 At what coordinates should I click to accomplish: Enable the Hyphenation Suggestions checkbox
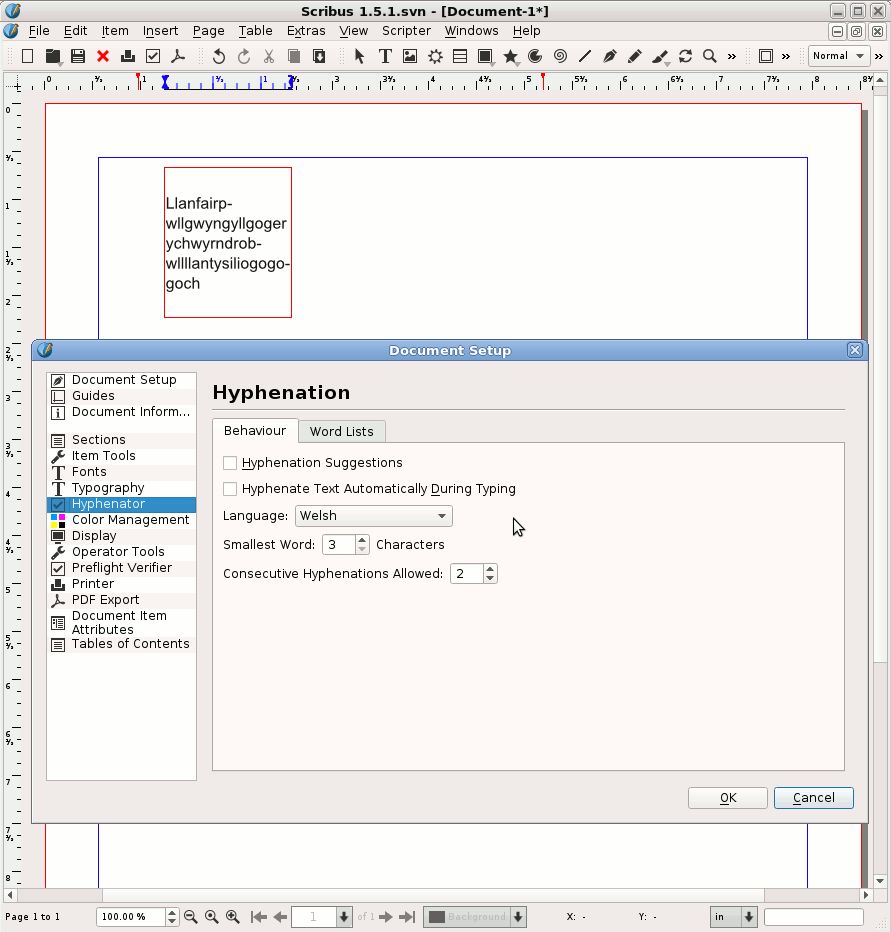point(231,463)
